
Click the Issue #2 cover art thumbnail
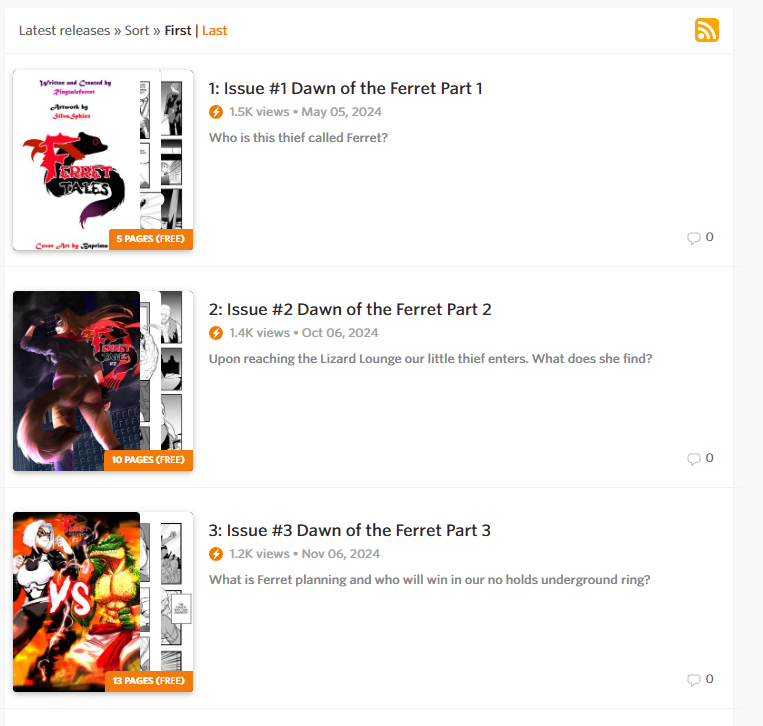(103, 381)
